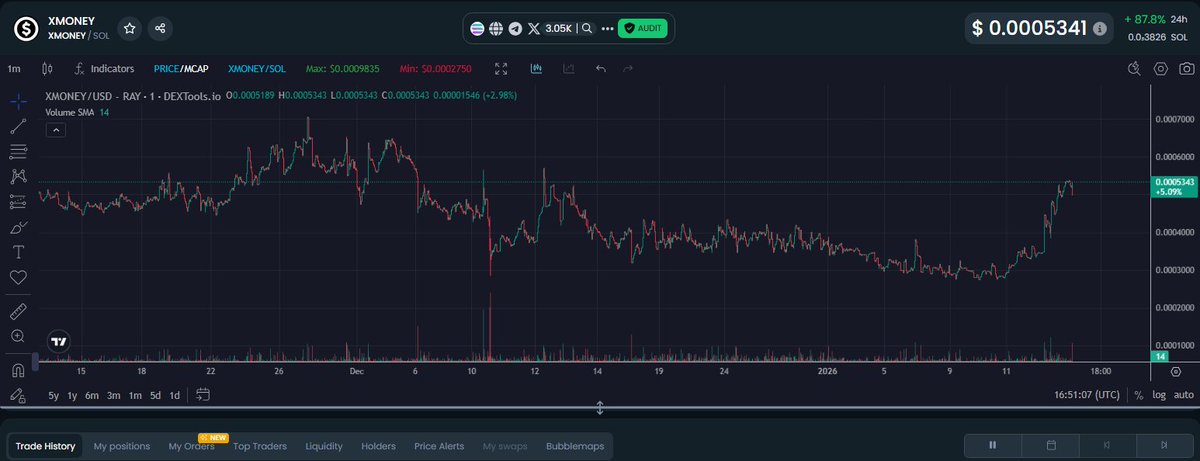This screenshot has width=1200, height=461.
Task: Set the range to 1y
Action: 72,395
